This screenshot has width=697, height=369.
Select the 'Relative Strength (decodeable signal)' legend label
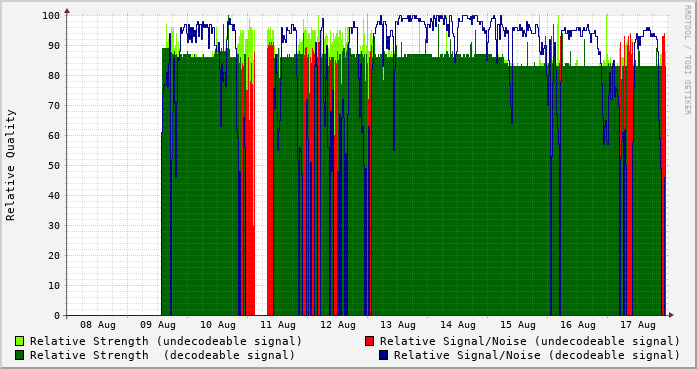pyautogui.click(x=163, y=356)
